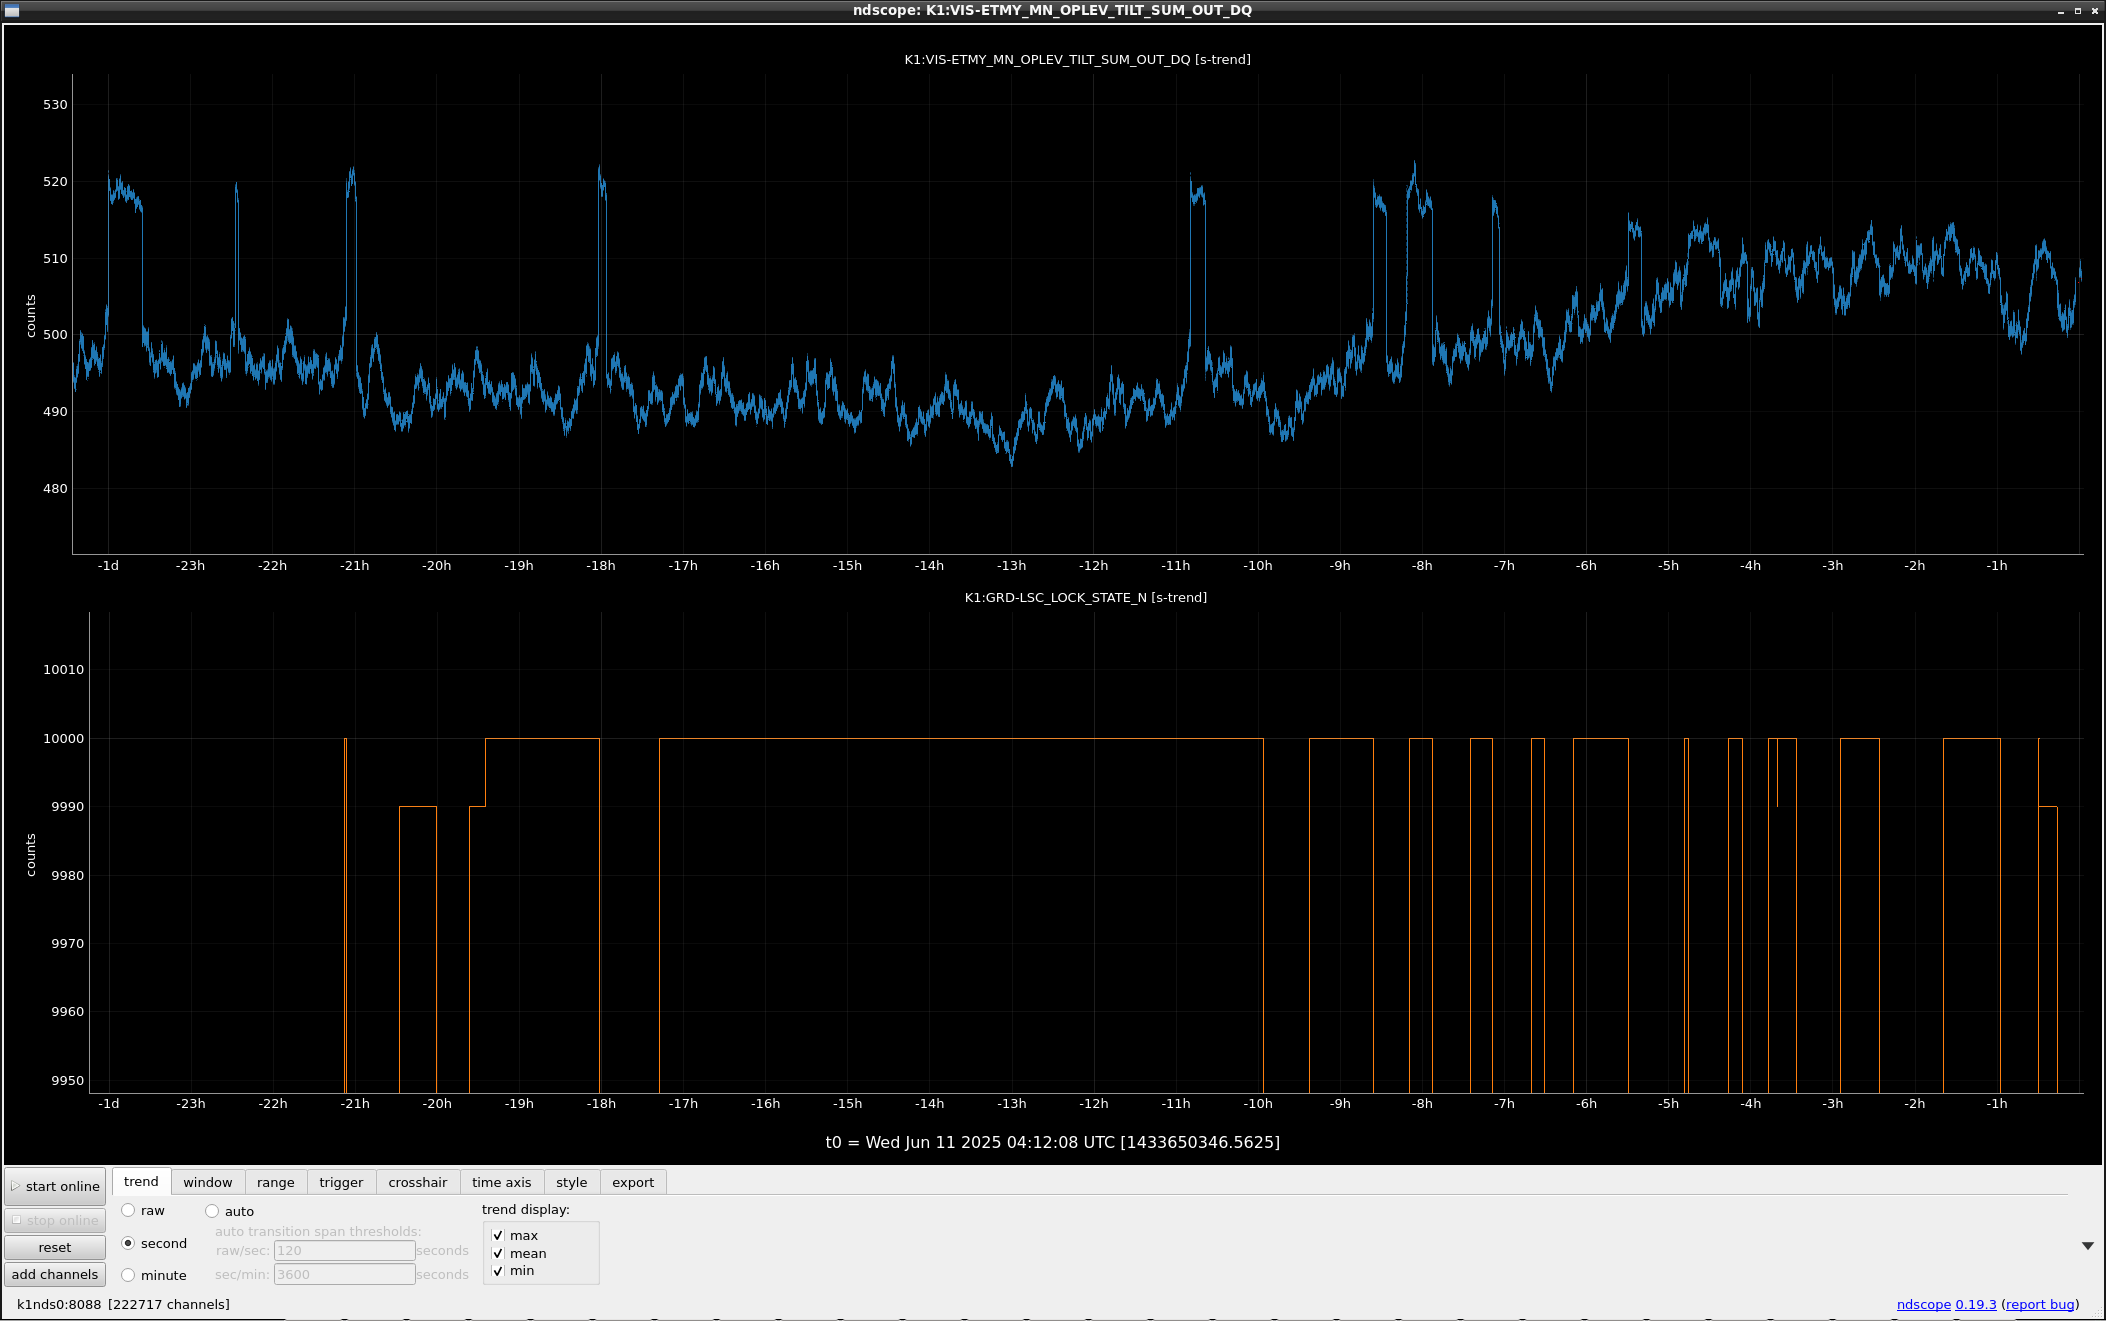The height and width of the screenshot is (1321, 2106).
Task: Open the time axis tab
Action: pyautogui.click(x=502, y=1182)
